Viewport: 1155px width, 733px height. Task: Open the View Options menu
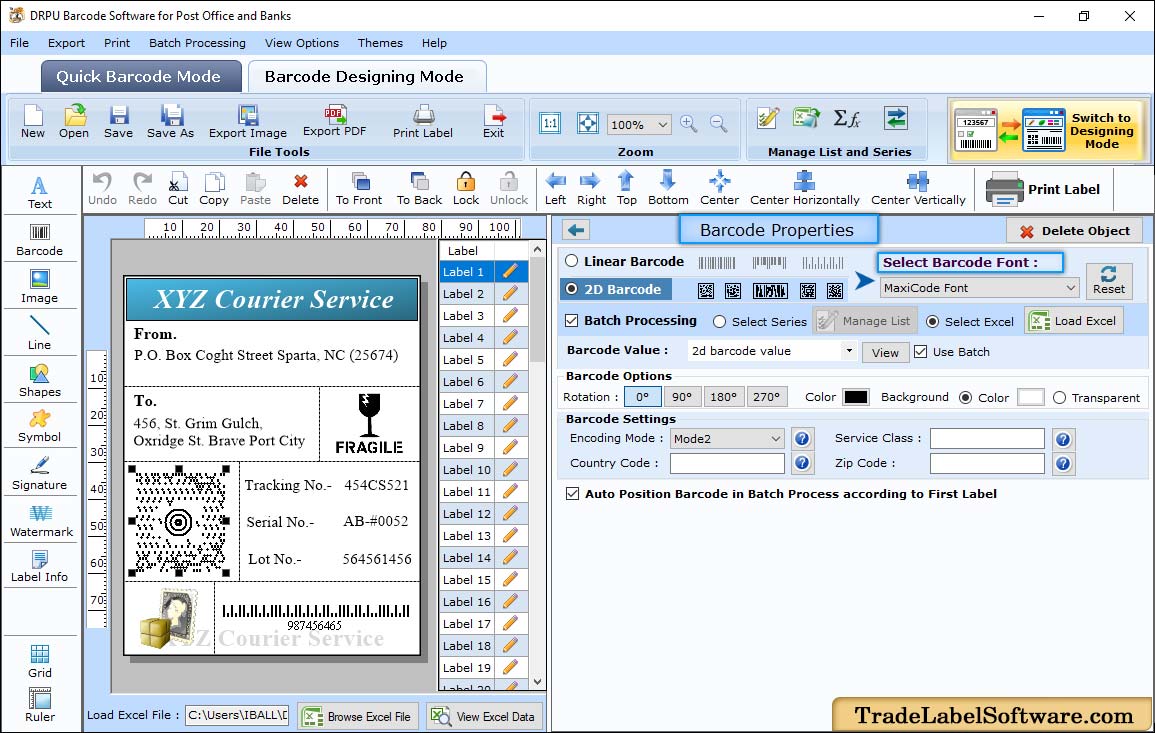click(302, 43)
